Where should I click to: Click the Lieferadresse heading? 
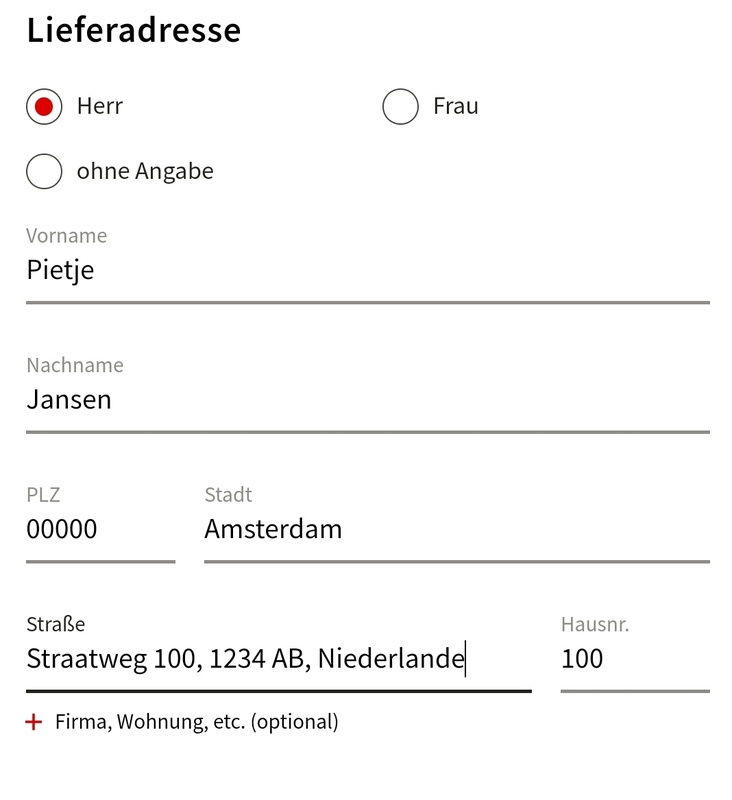pos(134,30)
